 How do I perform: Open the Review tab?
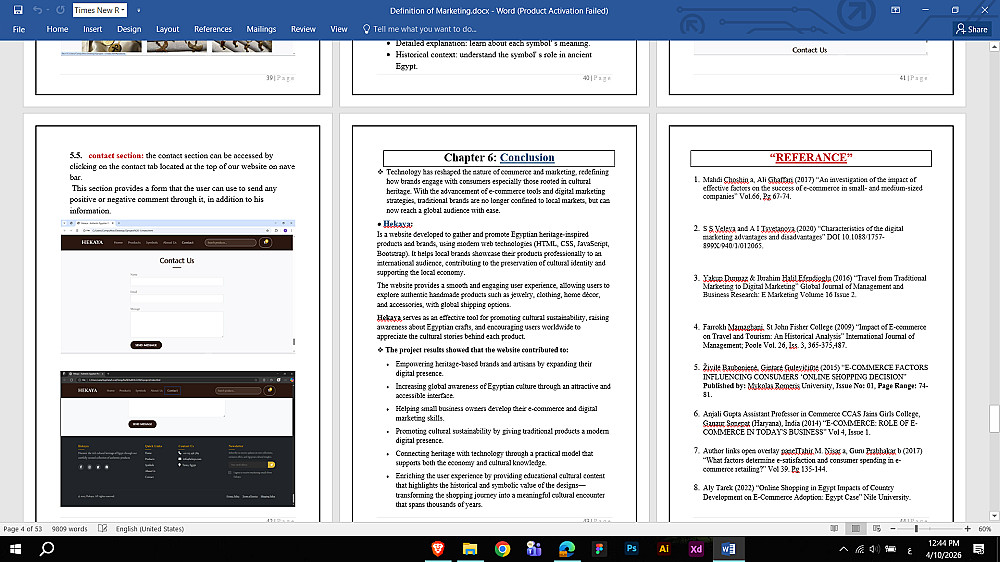point(303,29)
